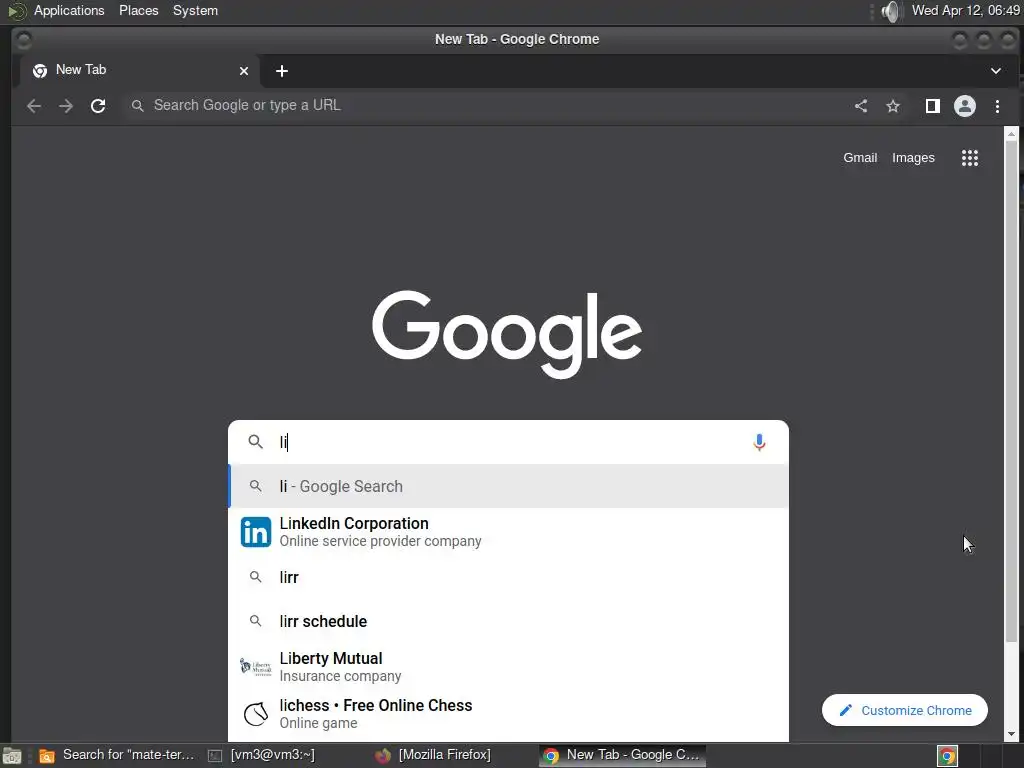Click the scrollbar up arrow
Viewport: 1024px width, 768px height.
point(1011,134)
